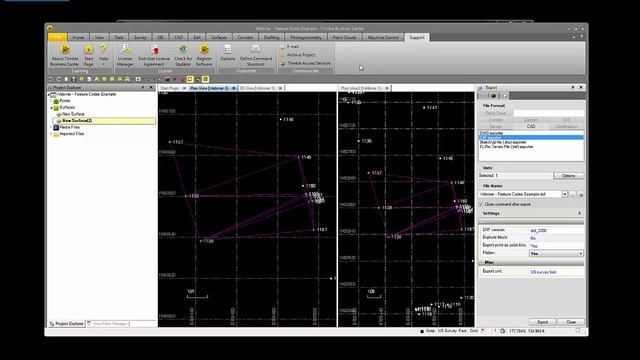Click Export unit value US survey foot

tap(543, 272)
